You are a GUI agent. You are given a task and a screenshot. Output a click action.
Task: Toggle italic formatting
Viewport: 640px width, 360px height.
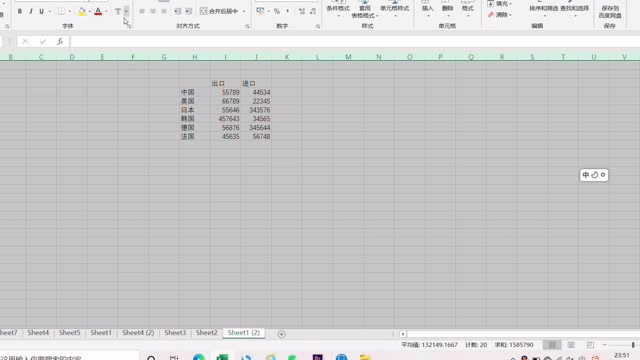[31, 11]
